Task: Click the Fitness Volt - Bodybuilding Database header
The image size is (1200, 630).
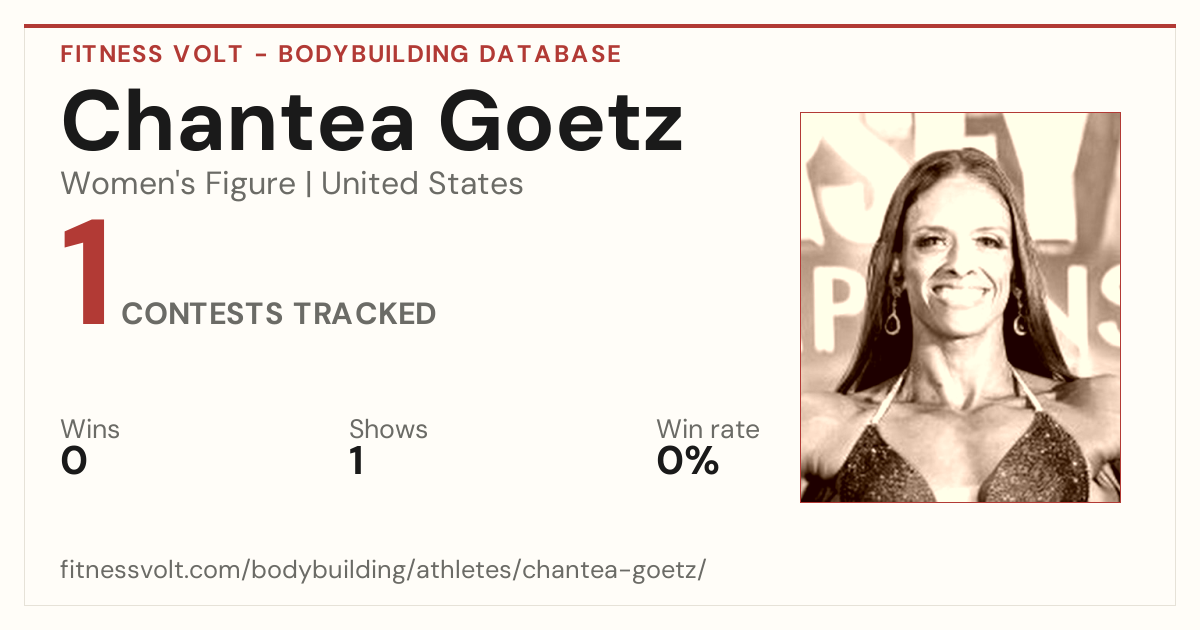Action: pyautogui.click(x=341, y=54)
